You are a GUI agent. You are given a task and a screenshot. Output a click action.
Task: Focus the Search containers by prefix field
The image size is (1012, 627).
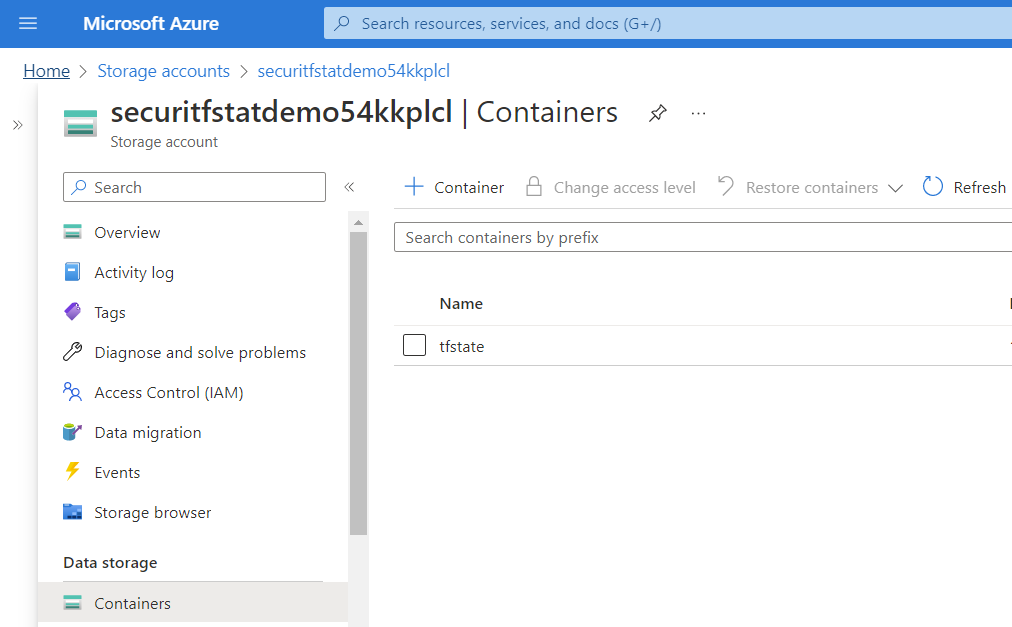click(x=700, y=237)
